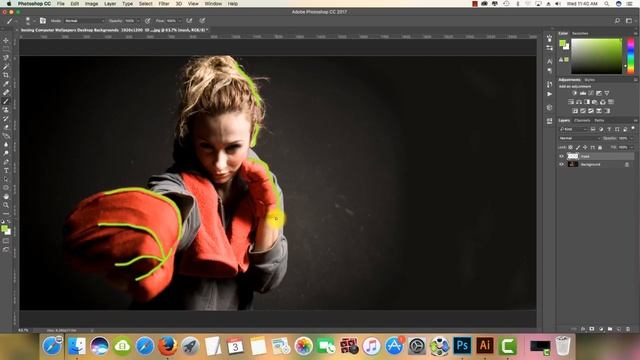Click the hue spectrum slider
This screenshot has height=360, width=640.
coord(631,56)
